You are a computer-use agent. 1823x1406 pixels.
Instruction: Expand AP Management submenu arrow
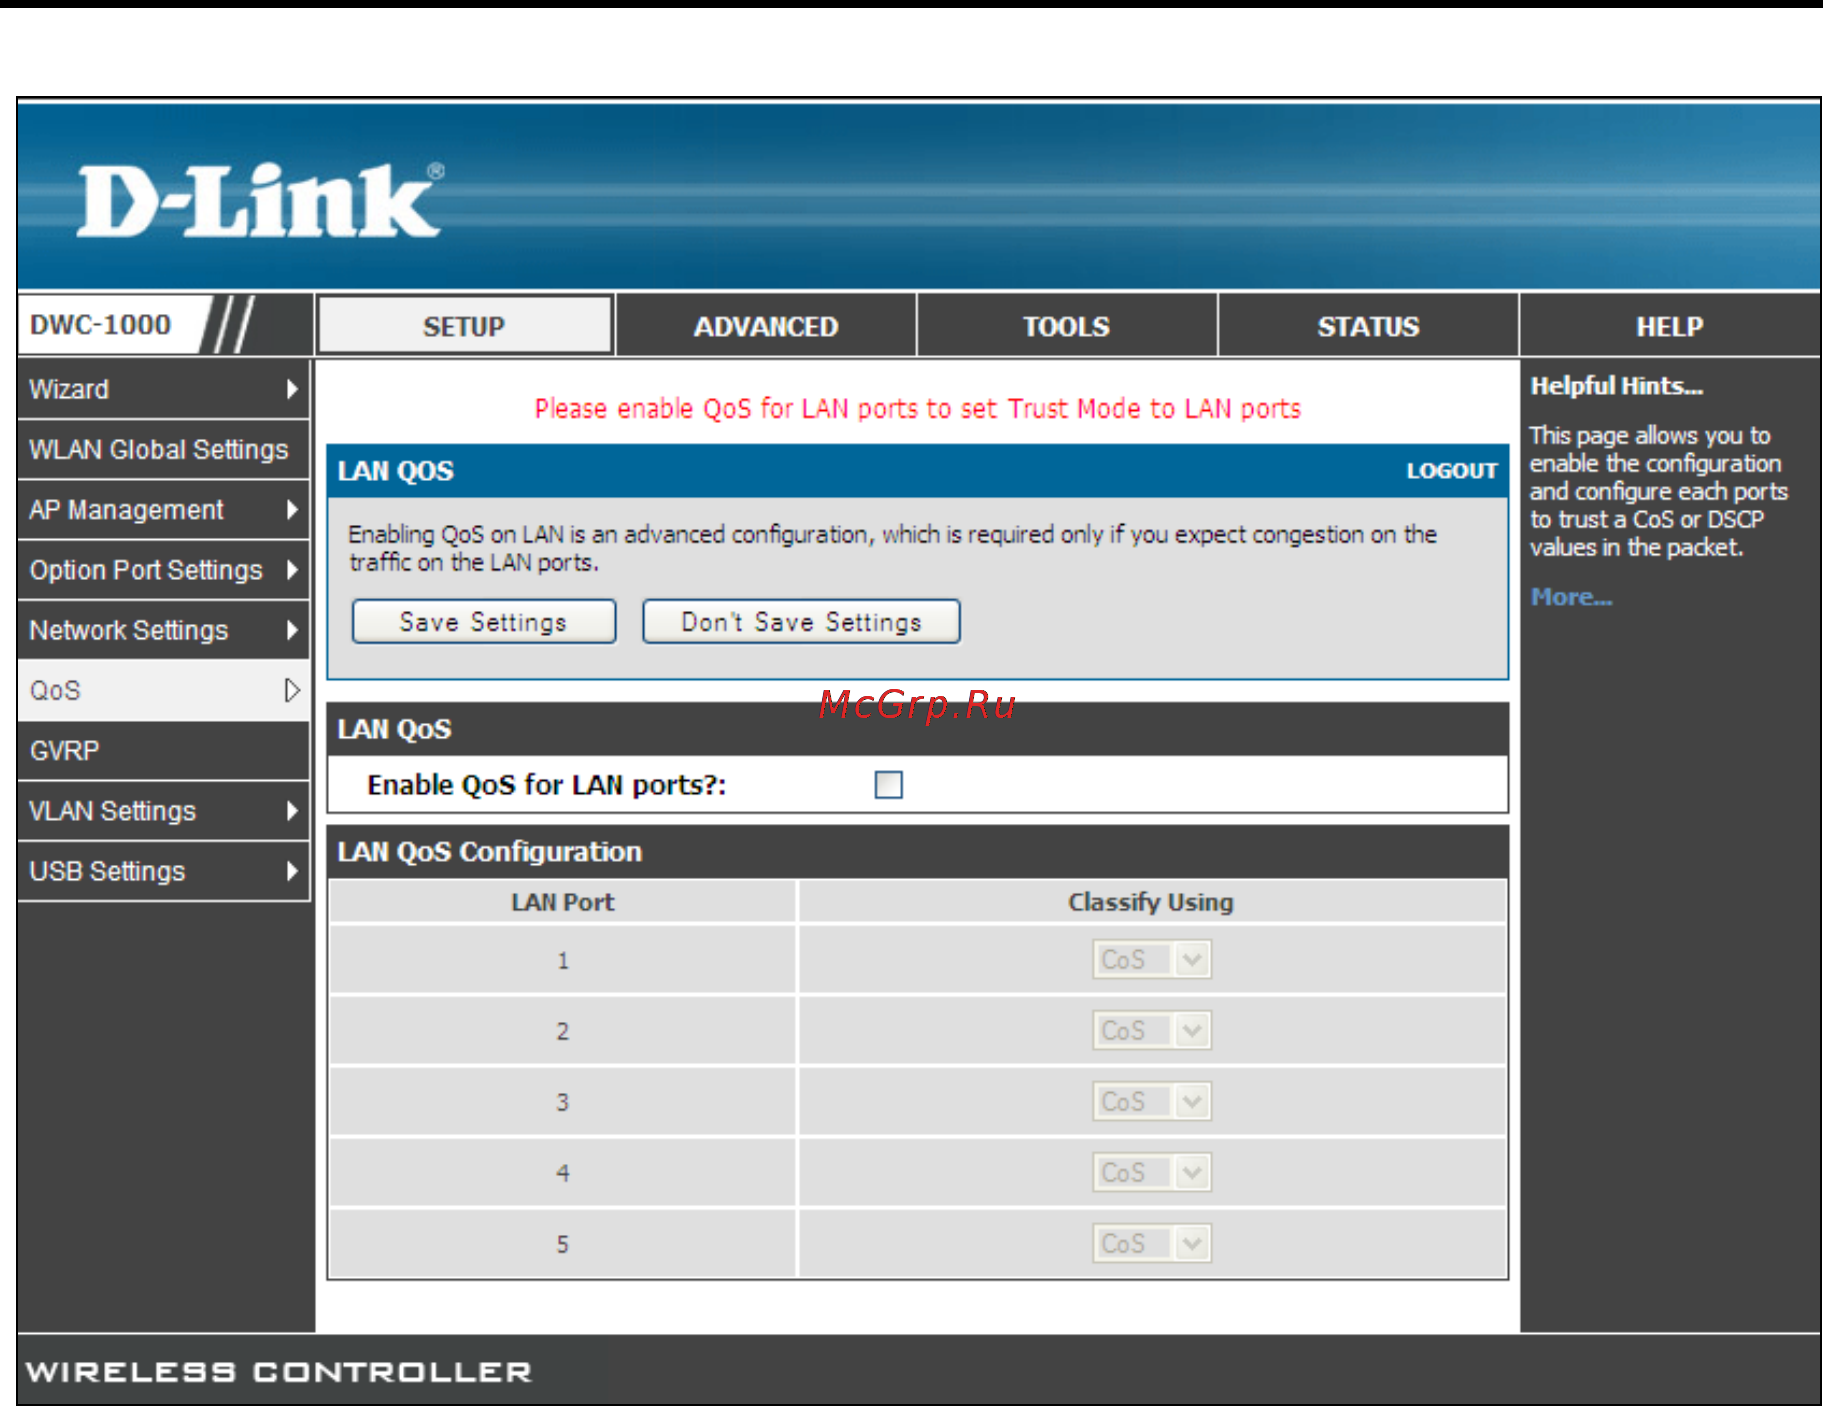coord(292,509)
